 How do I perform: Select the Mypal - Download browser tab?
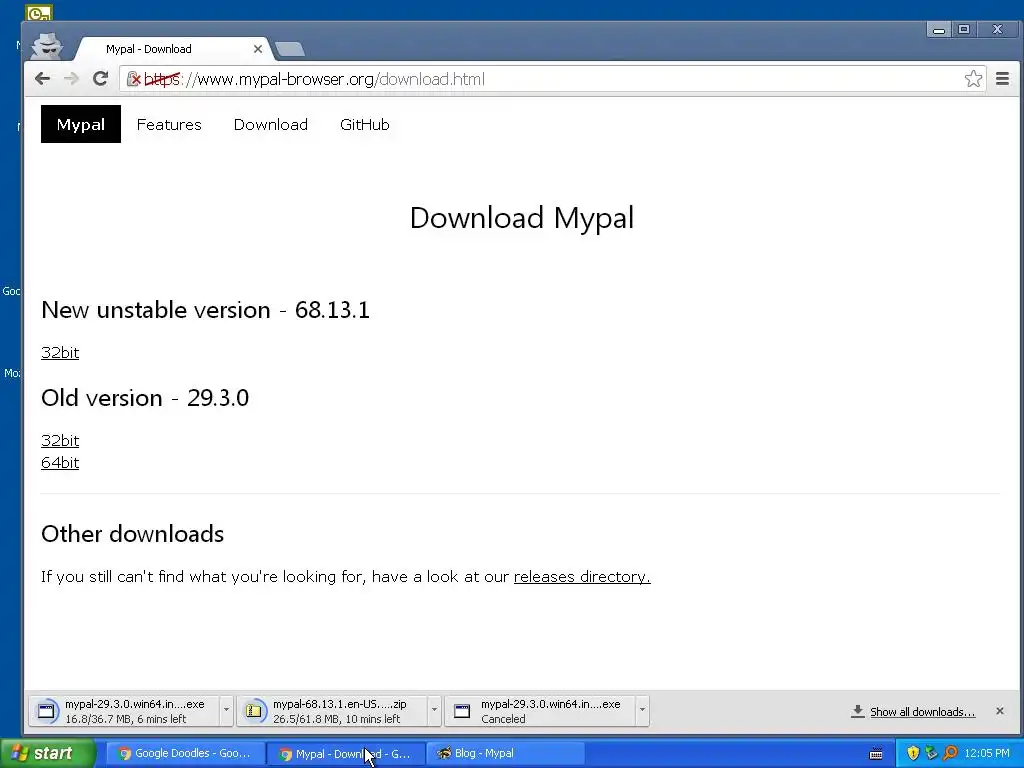[x=173, y=49]
